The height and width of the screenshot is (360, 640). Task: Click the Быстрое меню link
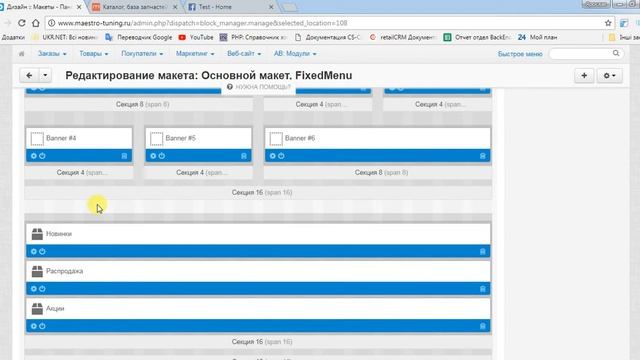520,54
